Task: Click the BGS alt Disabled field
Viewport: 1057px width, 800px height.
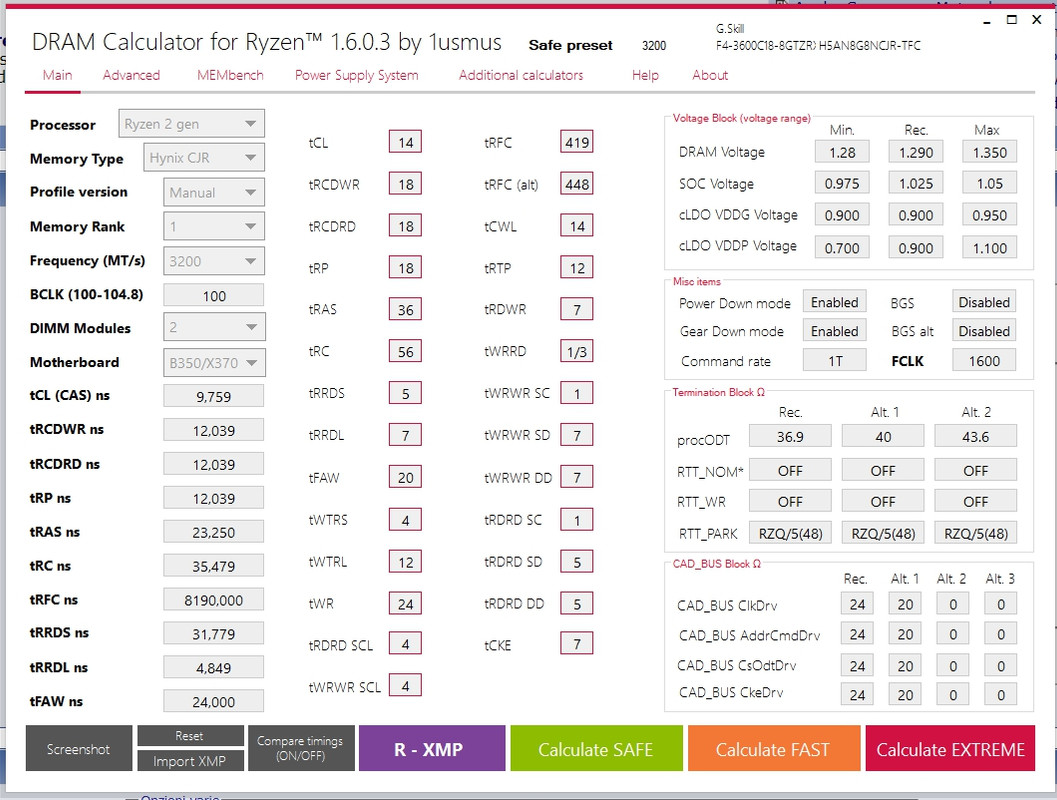Action: tap(984, 331)
